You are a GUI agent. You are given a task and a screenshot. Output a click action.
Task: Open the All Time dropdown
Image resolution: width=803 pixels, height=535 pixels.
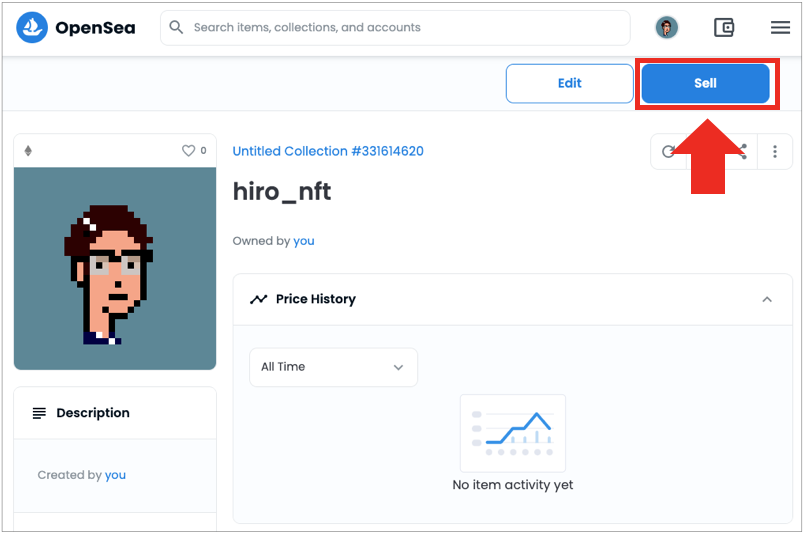tap(333, 367)
